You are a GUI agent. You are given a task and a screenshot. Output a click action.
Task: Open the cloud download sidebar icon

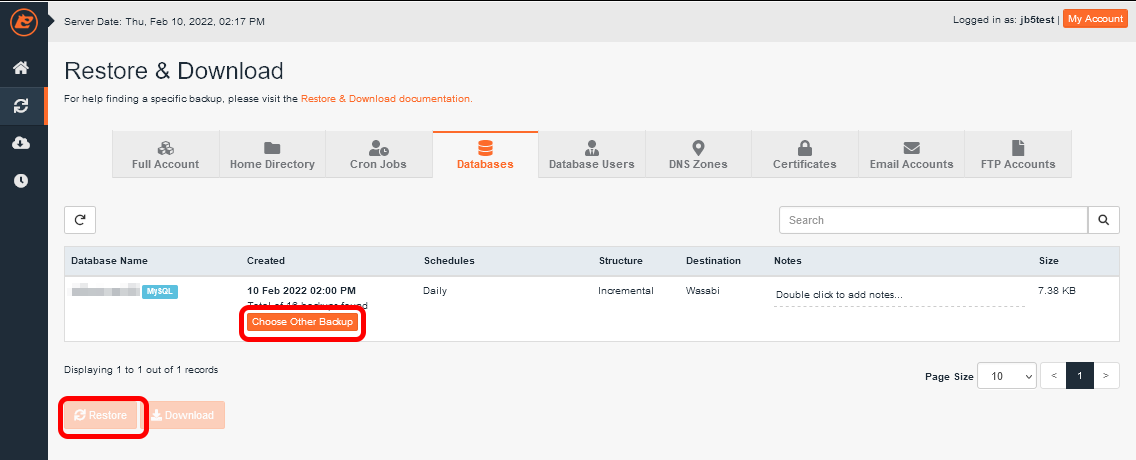[21, 143]
